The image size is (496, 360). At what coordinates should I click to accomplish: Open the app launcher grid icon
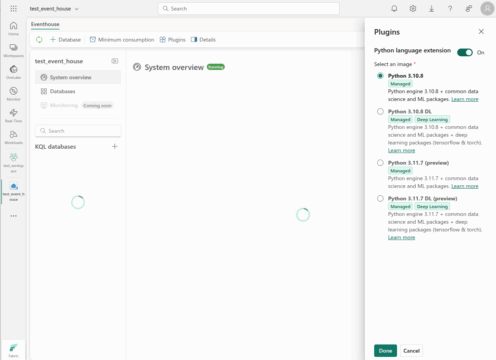(x=13, y=9)
